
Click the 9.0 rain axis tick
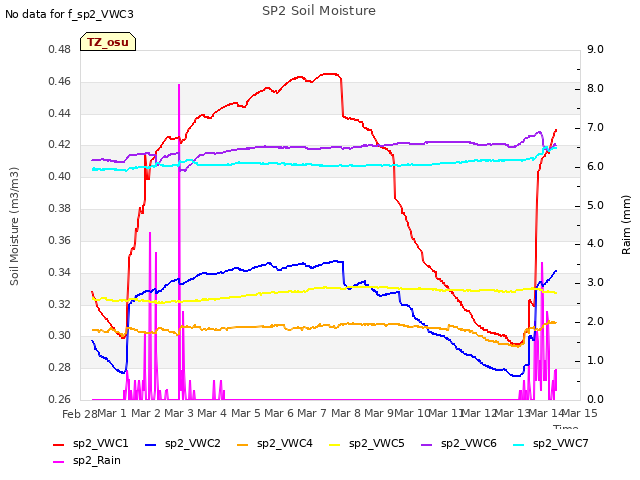click(x=595, y=49)
